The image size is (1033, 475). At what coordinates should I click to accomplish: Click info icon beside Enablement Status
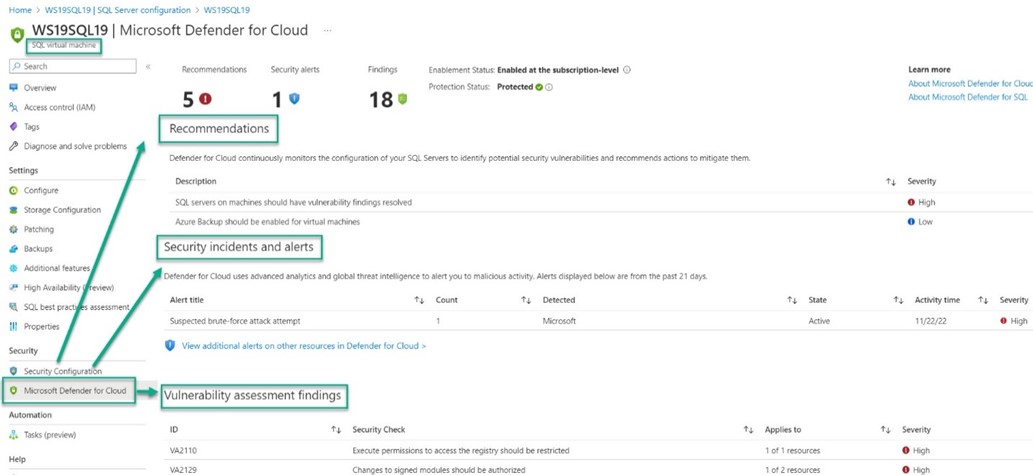627,70
